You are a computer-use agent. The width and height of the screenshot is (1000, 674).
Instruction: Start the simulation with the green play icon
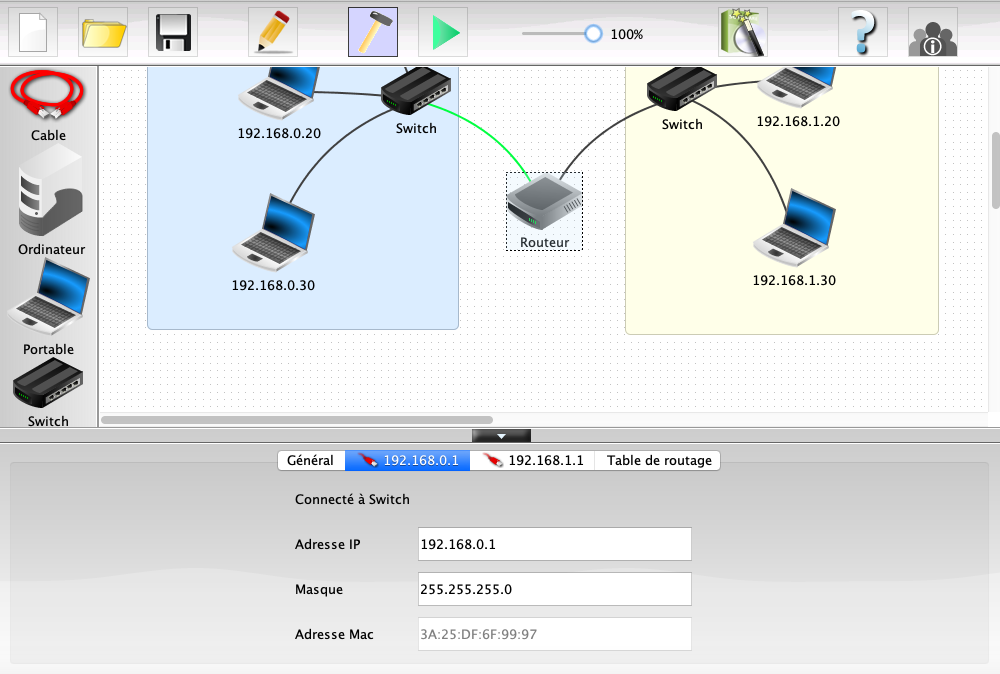pyautogui.click(x=443, y=32)
